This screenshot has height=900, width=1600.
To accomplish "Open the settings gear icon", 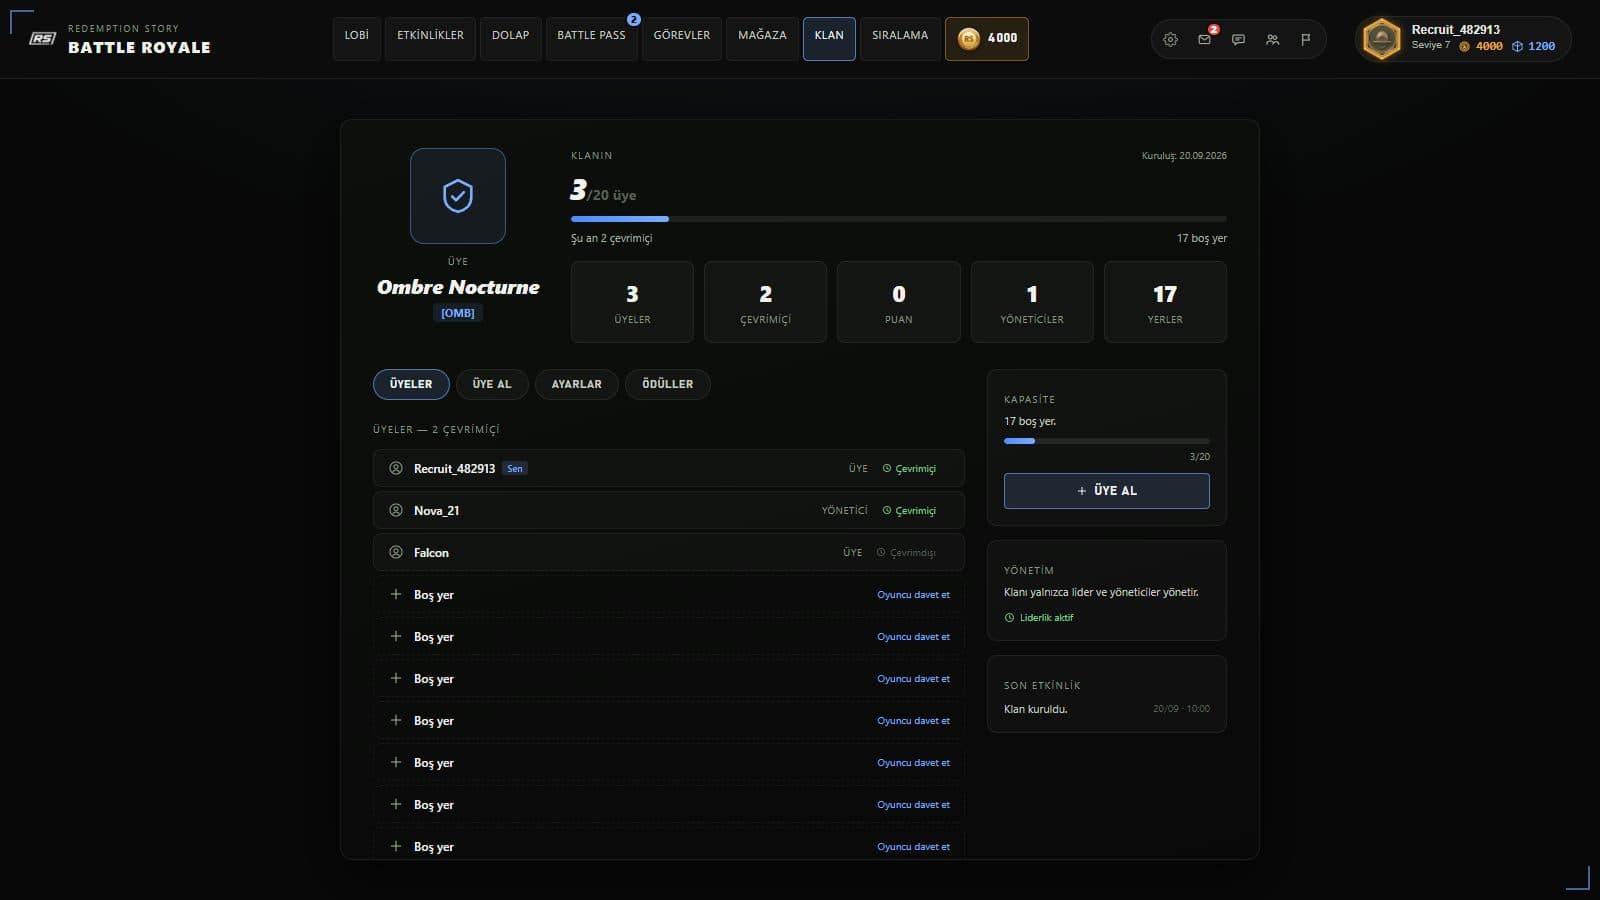I will point(1170,40).
